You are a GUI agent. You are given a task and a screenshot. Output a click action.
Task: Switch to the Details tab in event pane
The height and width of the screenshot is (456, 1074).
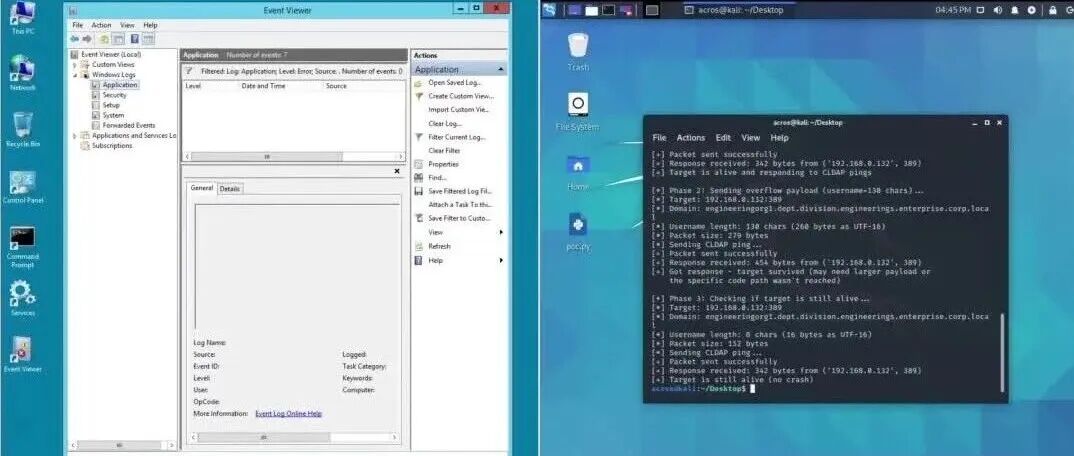(x=229, y=188)
